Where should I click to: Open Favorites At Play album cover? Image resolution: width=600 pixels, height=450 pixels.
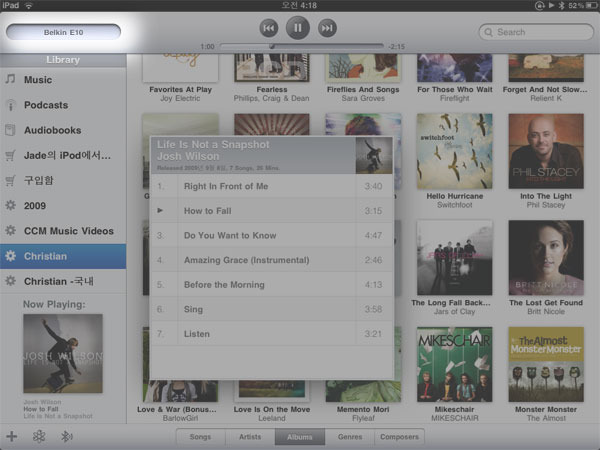pyautogui.click(x=180, y=67)
